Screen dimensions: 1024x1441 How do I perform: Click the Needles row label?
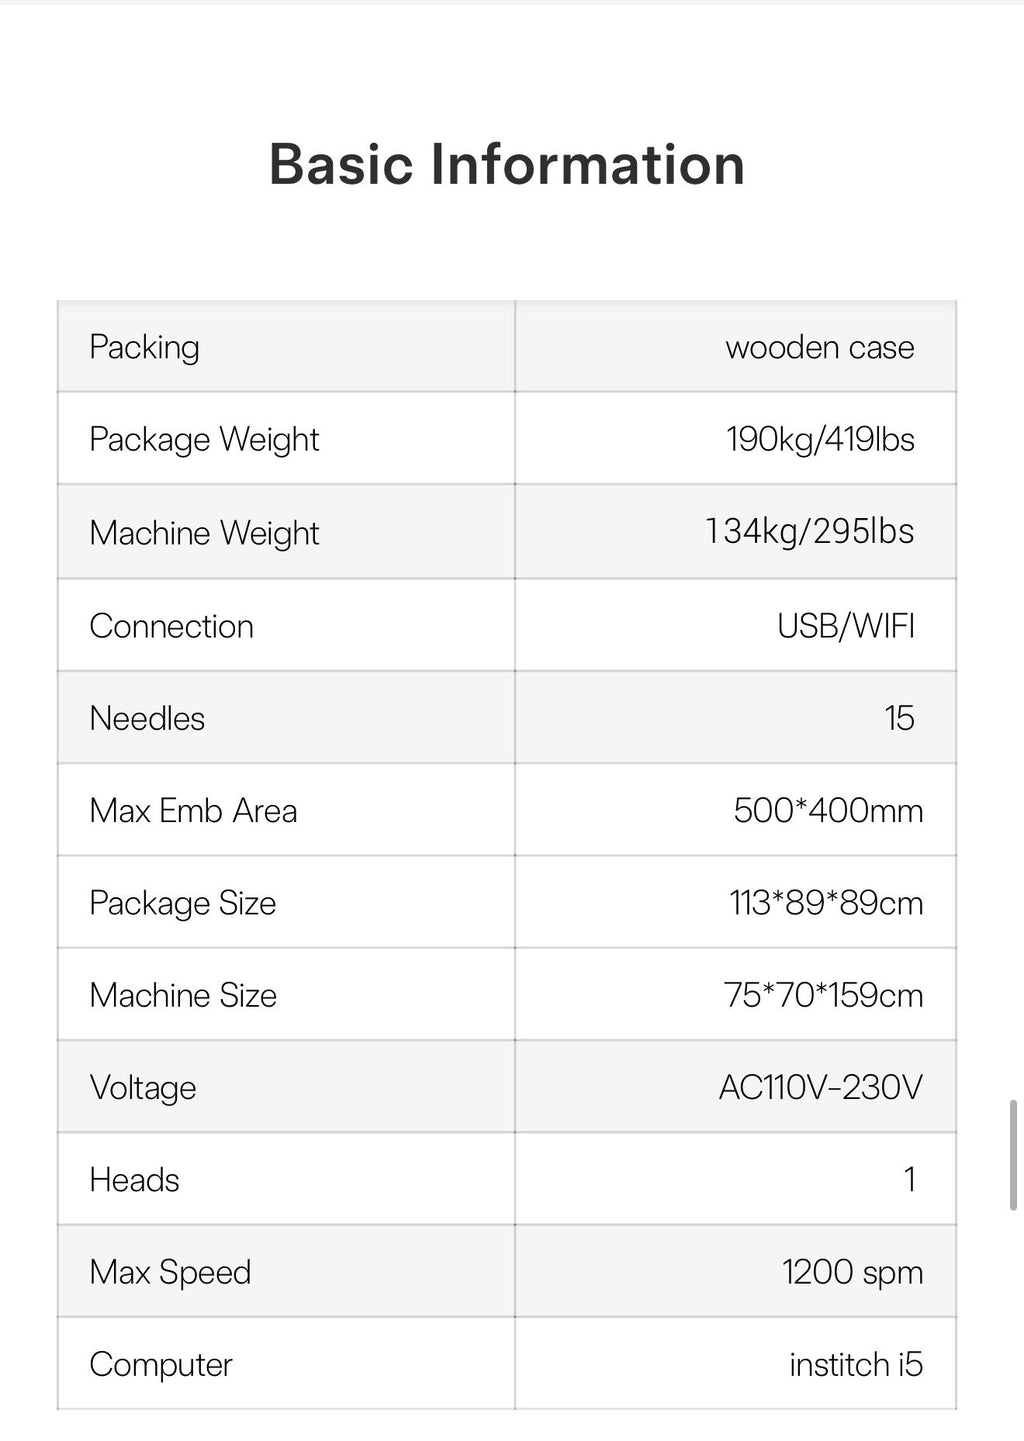click(x=147, y=718)
